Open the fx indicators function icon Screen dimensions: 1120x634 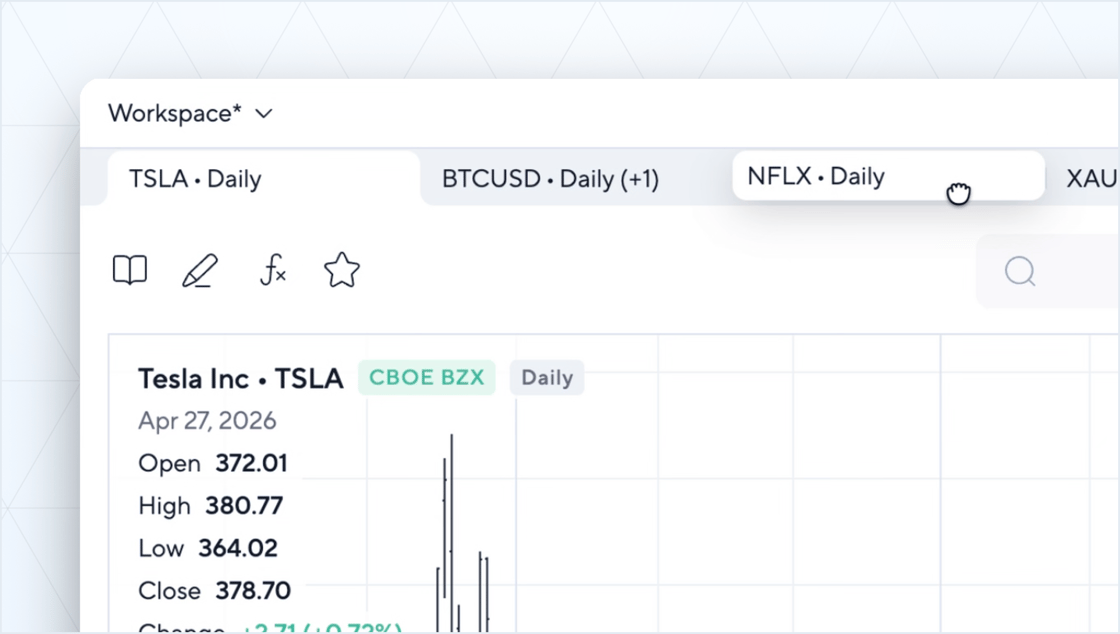(272, 271)
